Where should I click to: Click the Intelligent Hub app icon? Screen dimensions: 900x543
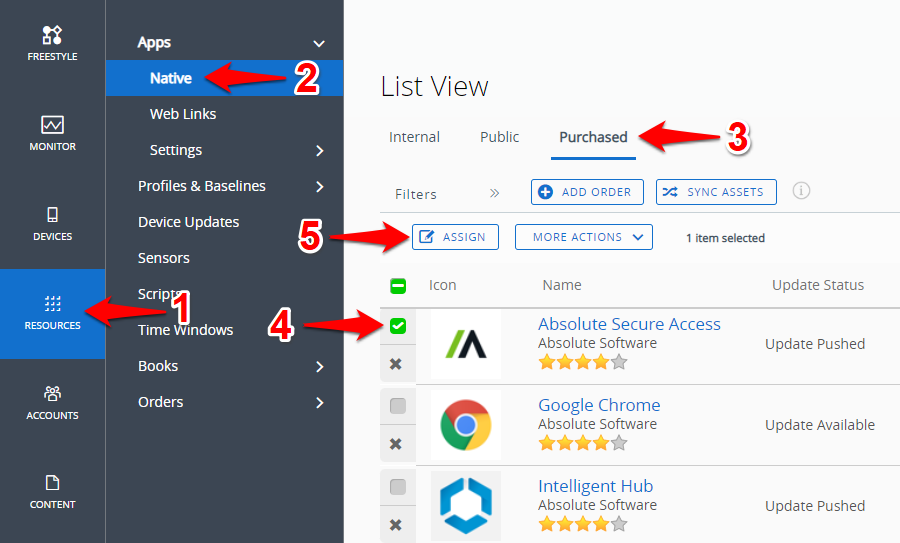(466, 506)
